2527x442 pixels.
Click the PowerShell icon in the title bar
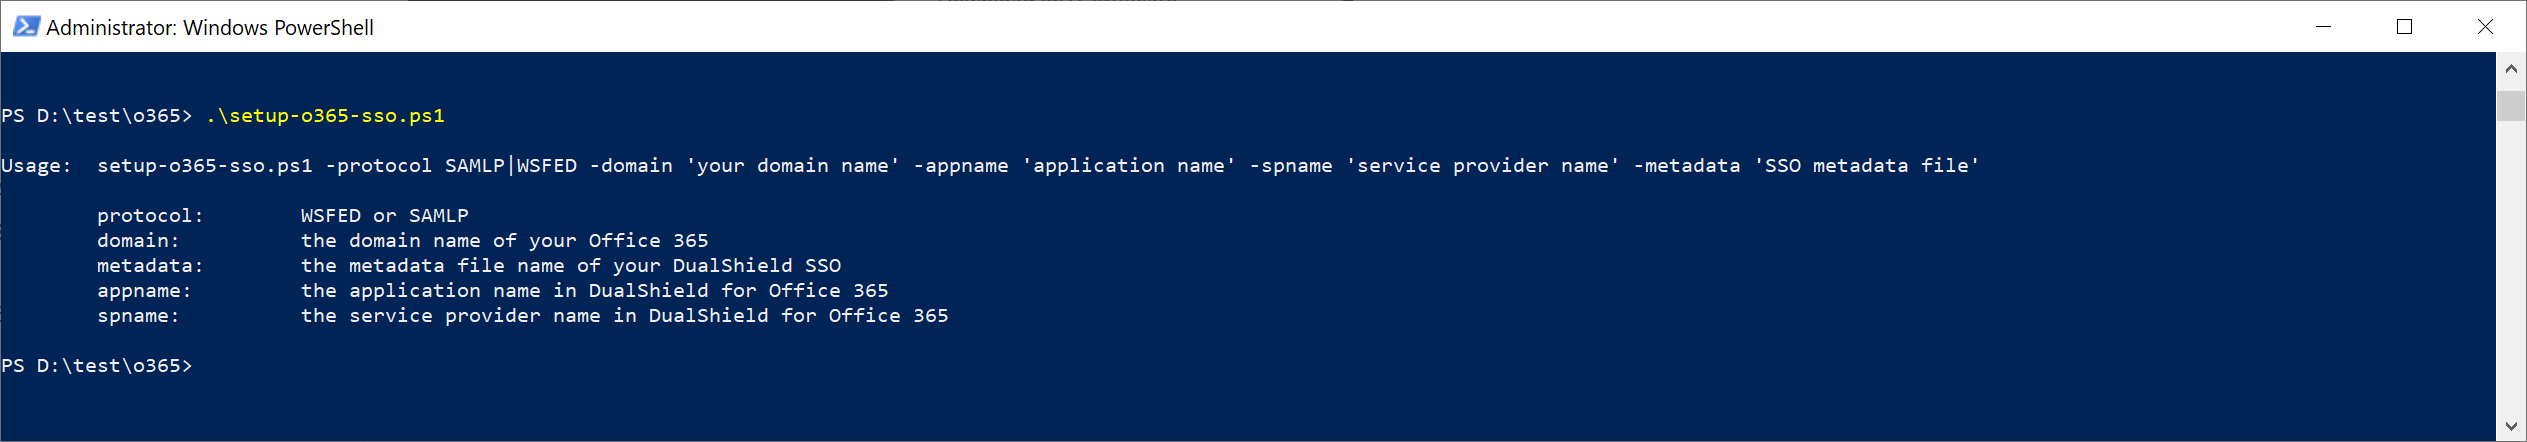26,27
